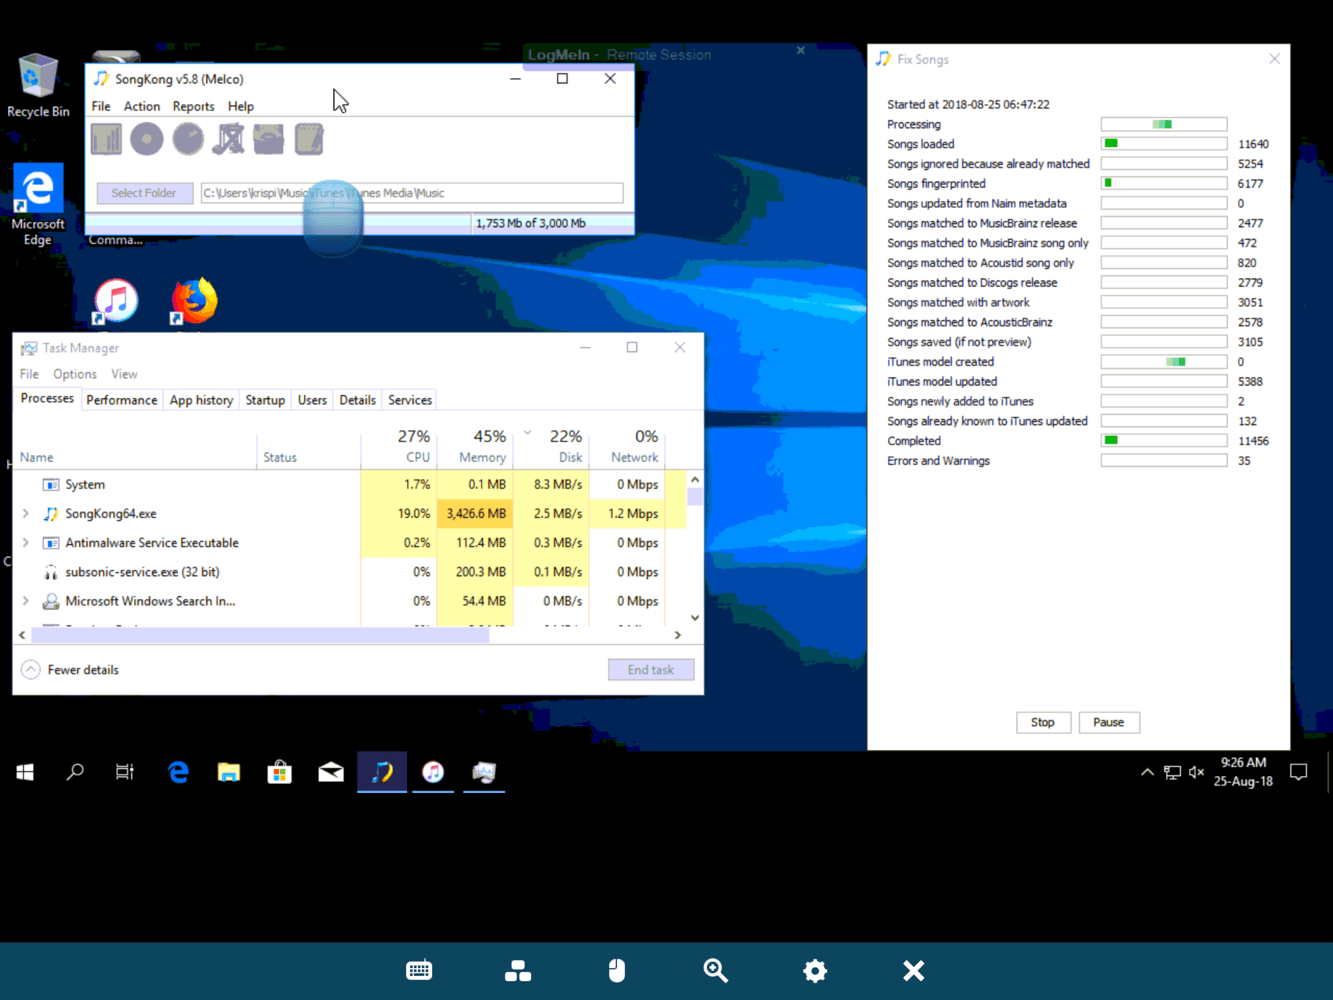Open the Options menu in Task Manager
Screen dimensions: 1333x1000
(75, 374)
